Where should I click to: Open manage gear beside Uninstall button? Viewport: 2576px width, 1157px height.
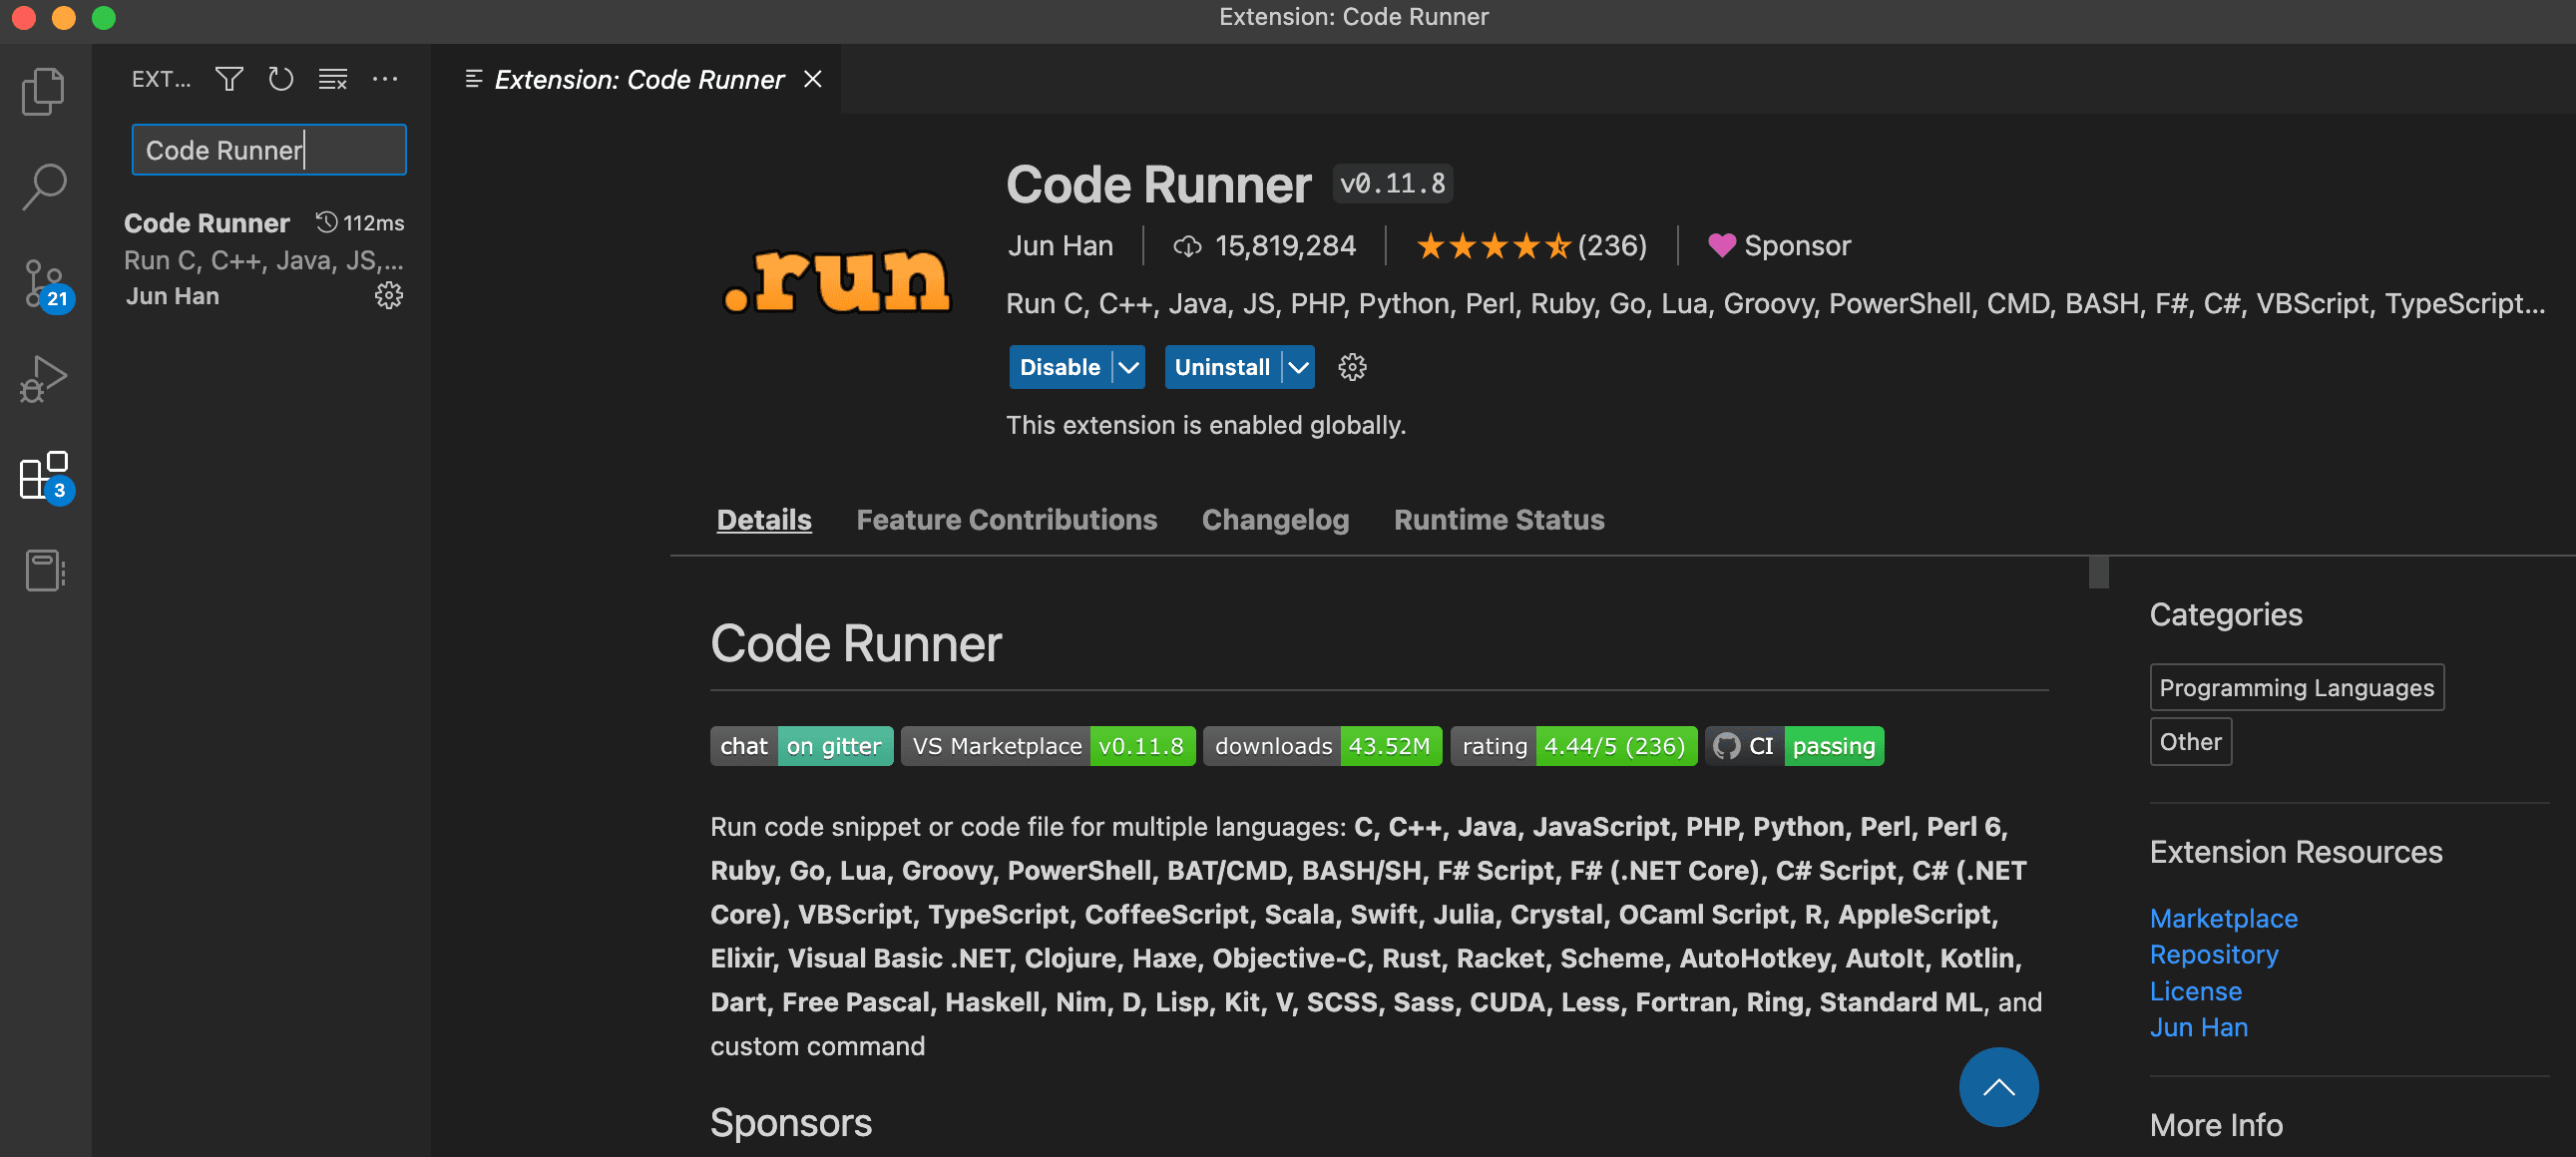[1352, 367]
